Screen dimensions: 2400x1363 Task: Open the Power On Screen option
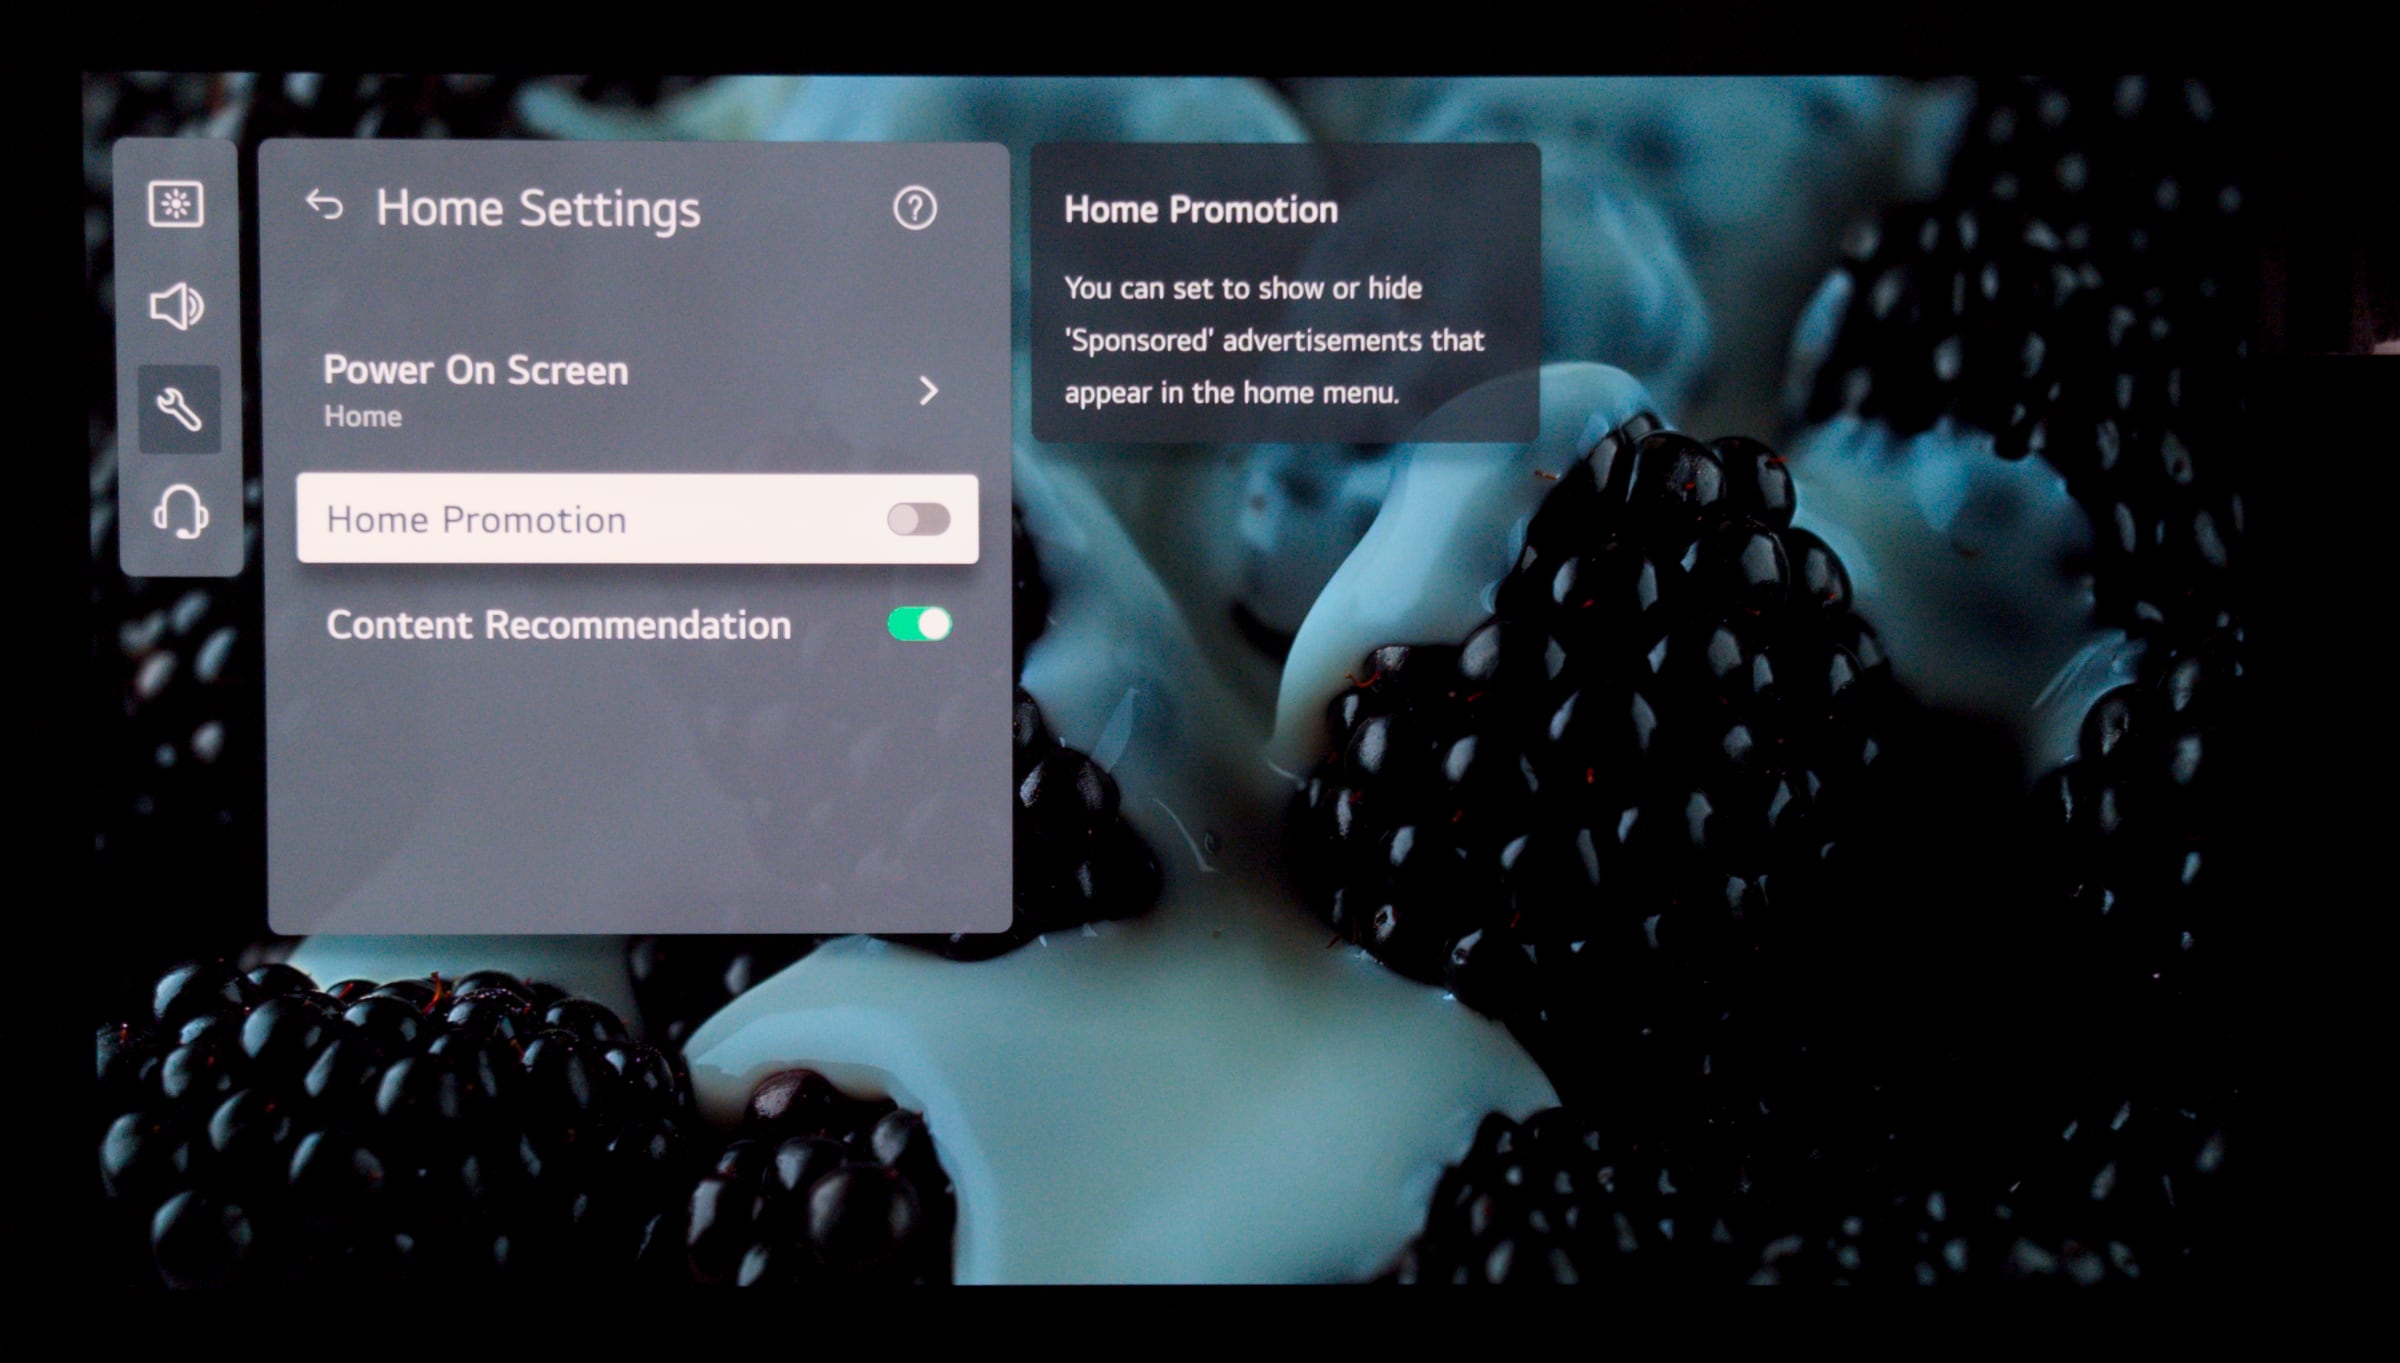pyautogui.click(x=476, y=371)
